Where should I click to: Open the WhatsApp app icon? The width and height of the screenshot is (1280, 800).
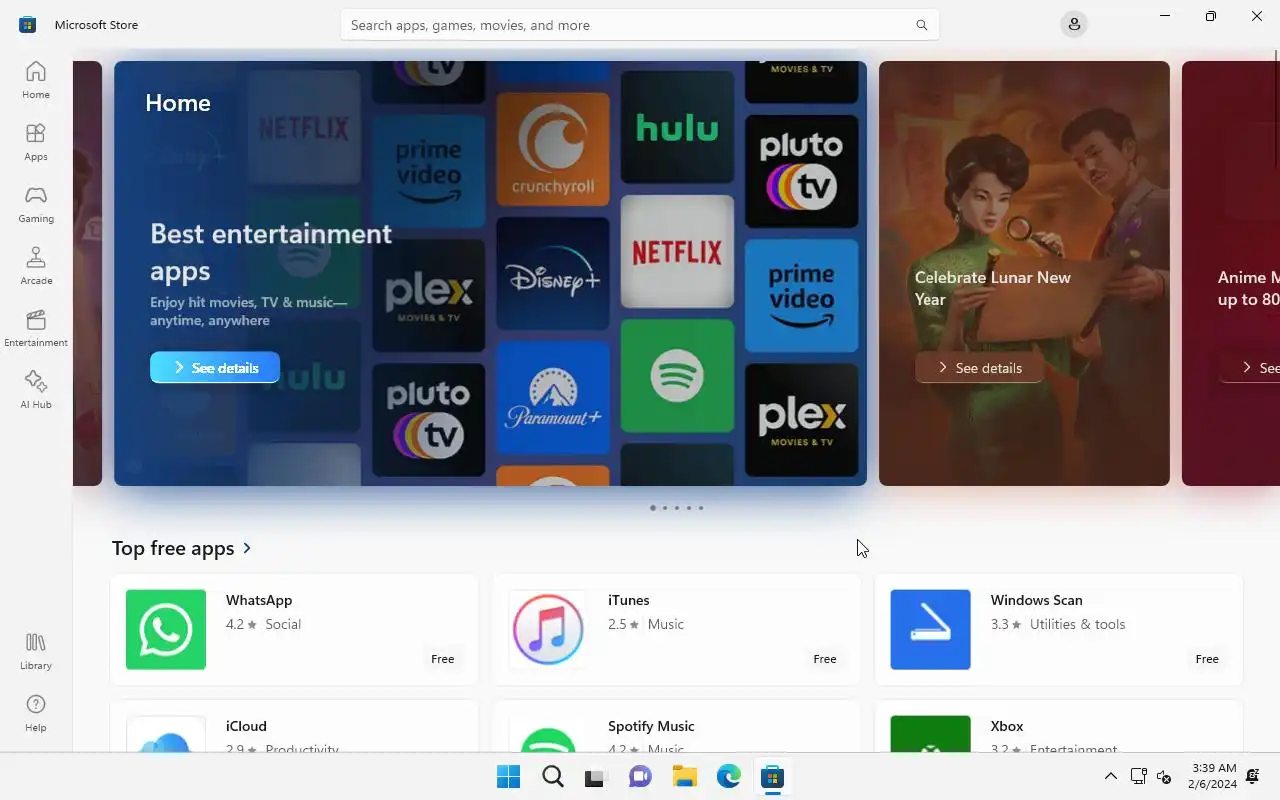pos(166,629)
